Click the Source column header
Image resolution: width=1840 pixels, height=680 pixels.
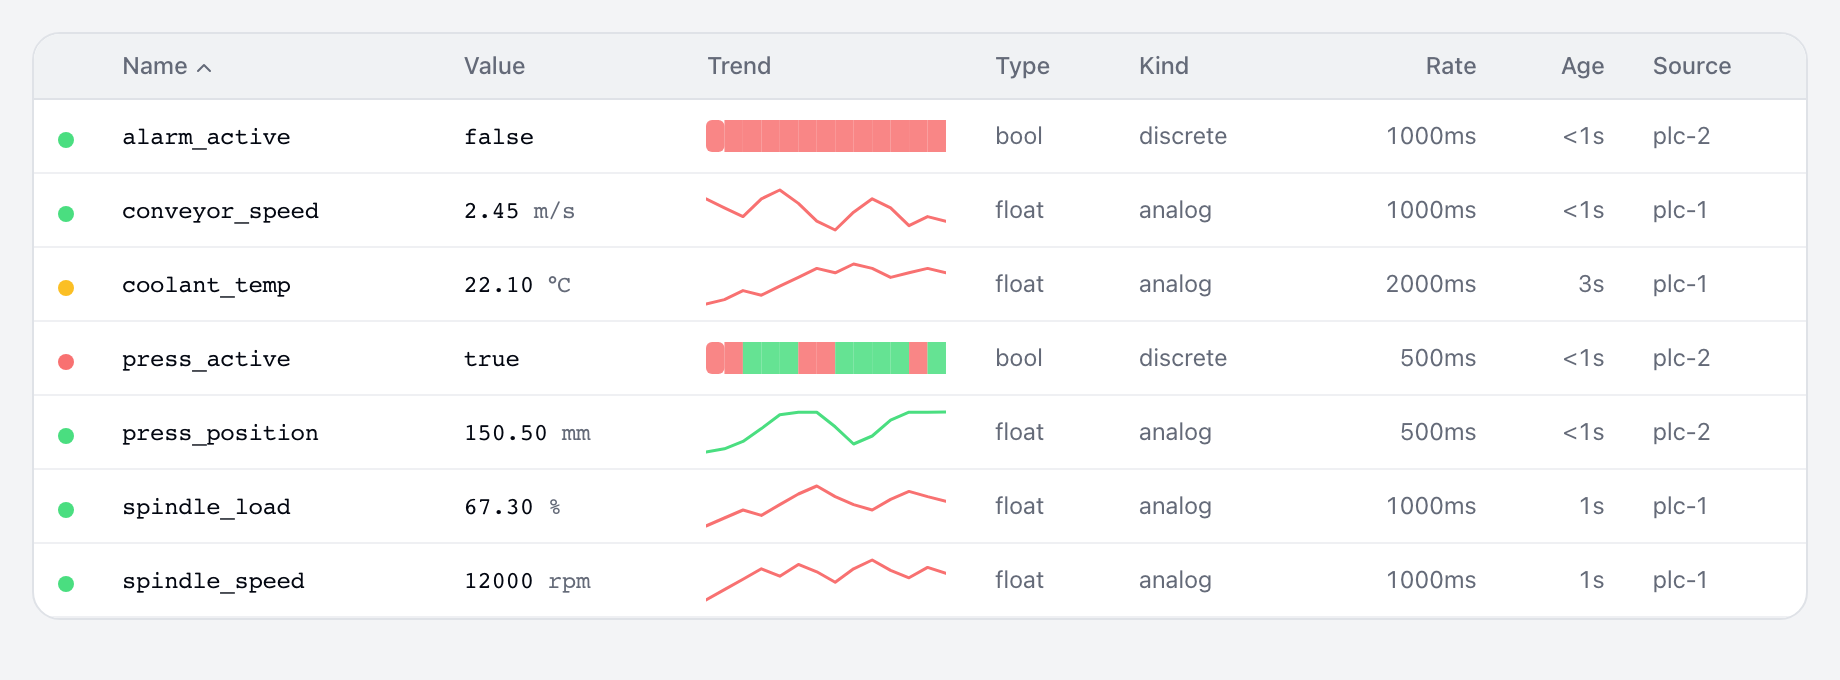(1692, 66)
